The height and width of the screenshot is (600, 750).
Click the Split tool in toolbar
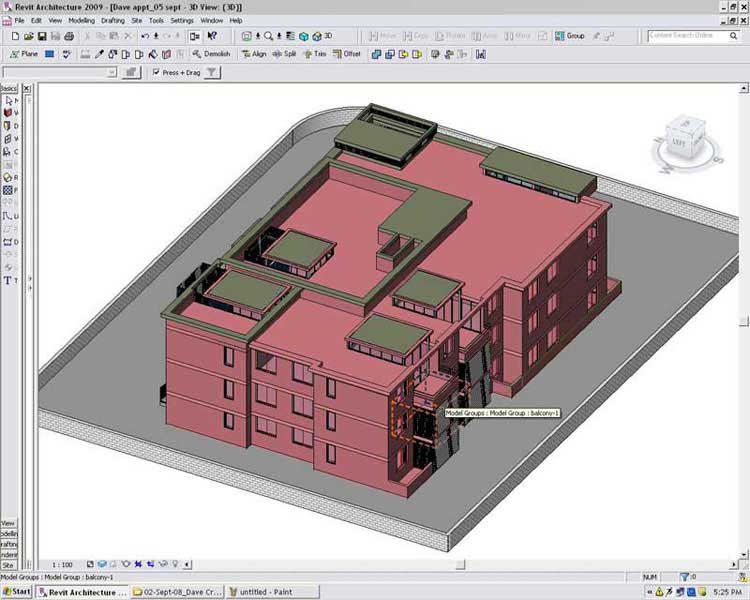284,54
